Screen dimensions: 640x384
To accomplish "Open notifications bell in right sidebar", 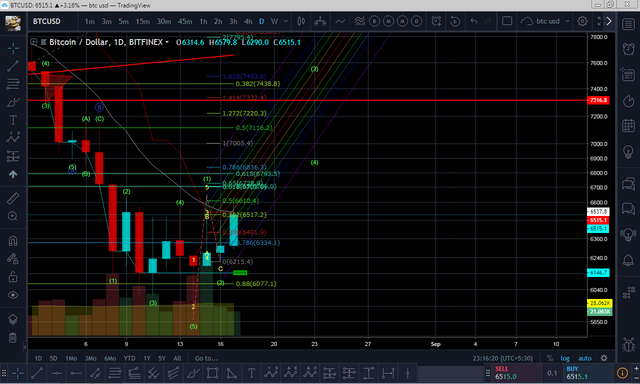I will (x=628, y=260).
